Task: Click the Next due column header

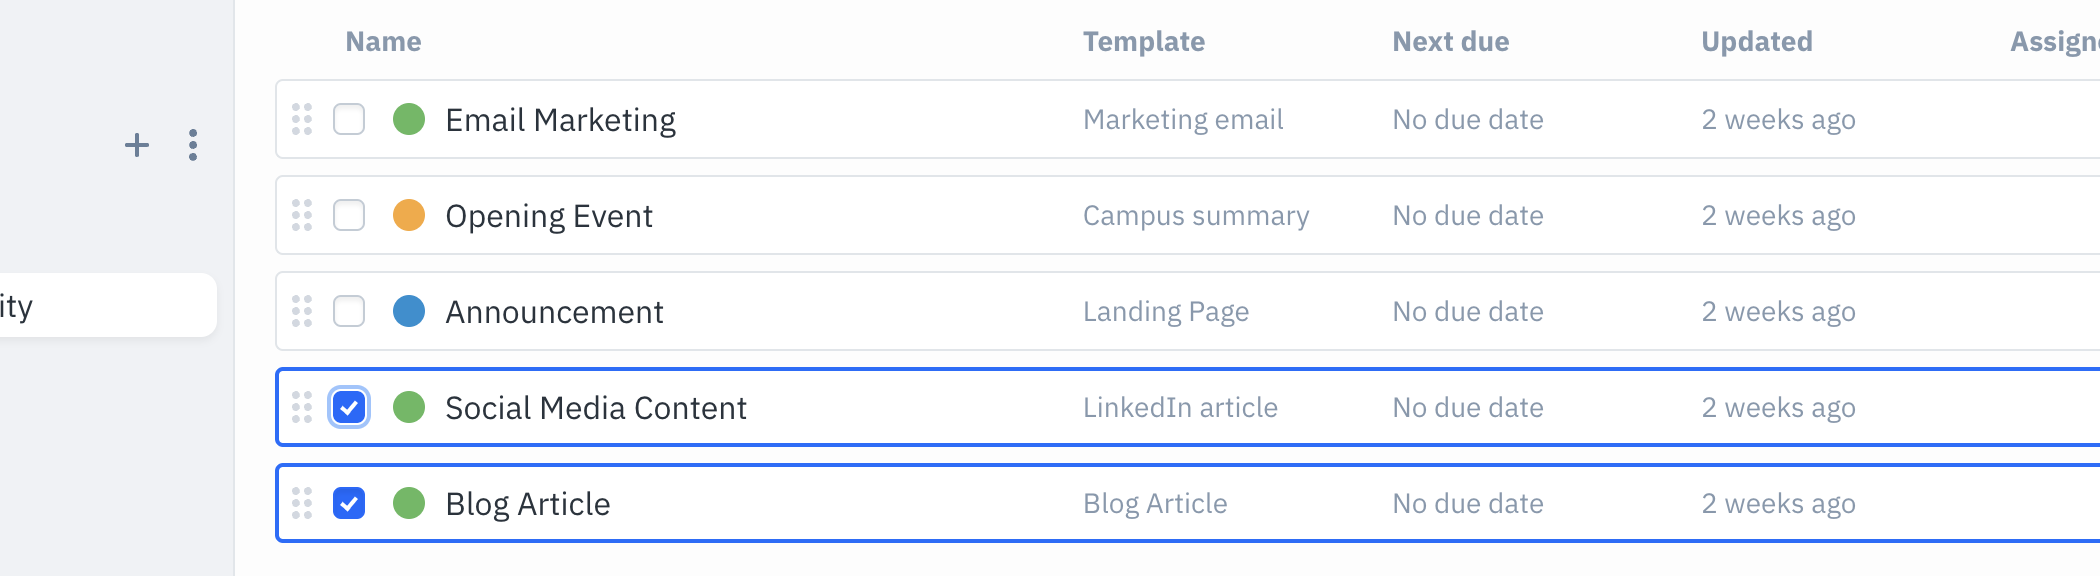Action: (x=1450, y=41)
